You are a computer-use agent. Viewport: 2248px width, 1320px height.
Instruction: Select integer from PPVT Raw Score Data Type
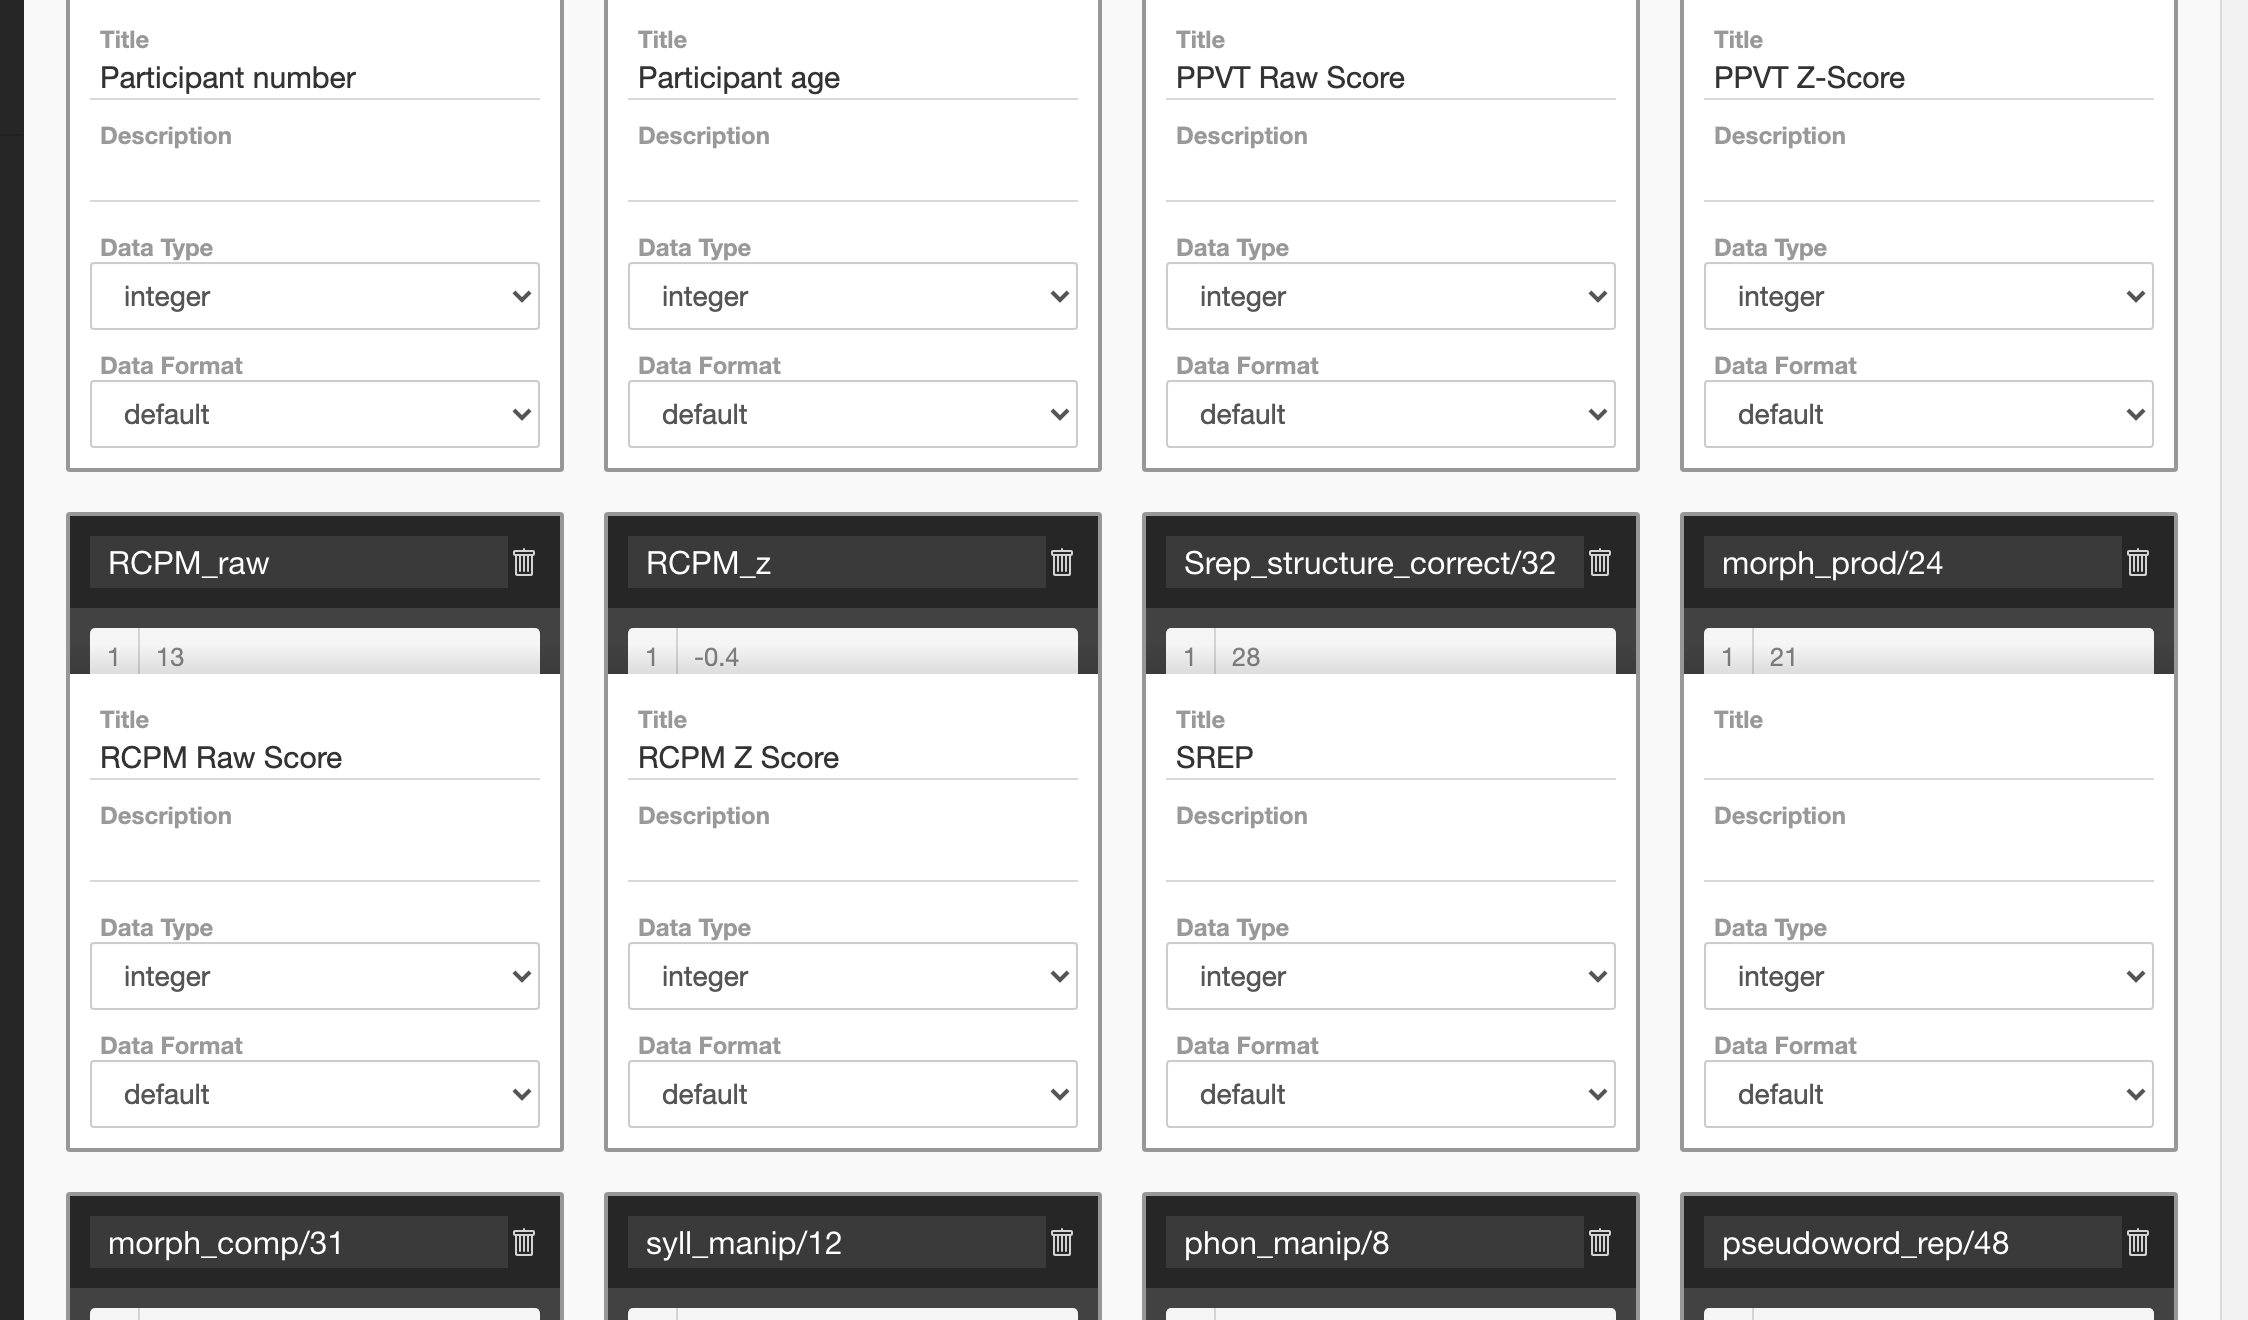(x=1390, y=295)
